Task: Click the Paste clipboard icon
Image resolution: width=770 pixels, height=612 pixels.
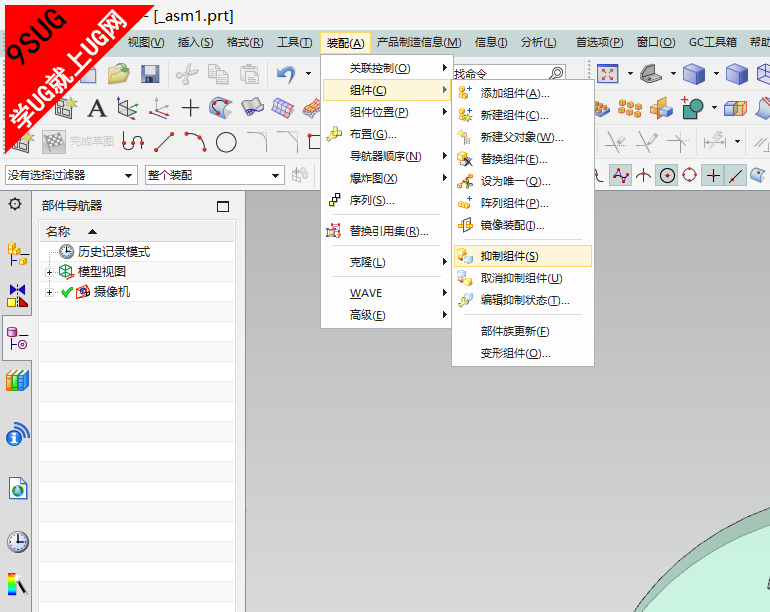Action: [249, 74]
